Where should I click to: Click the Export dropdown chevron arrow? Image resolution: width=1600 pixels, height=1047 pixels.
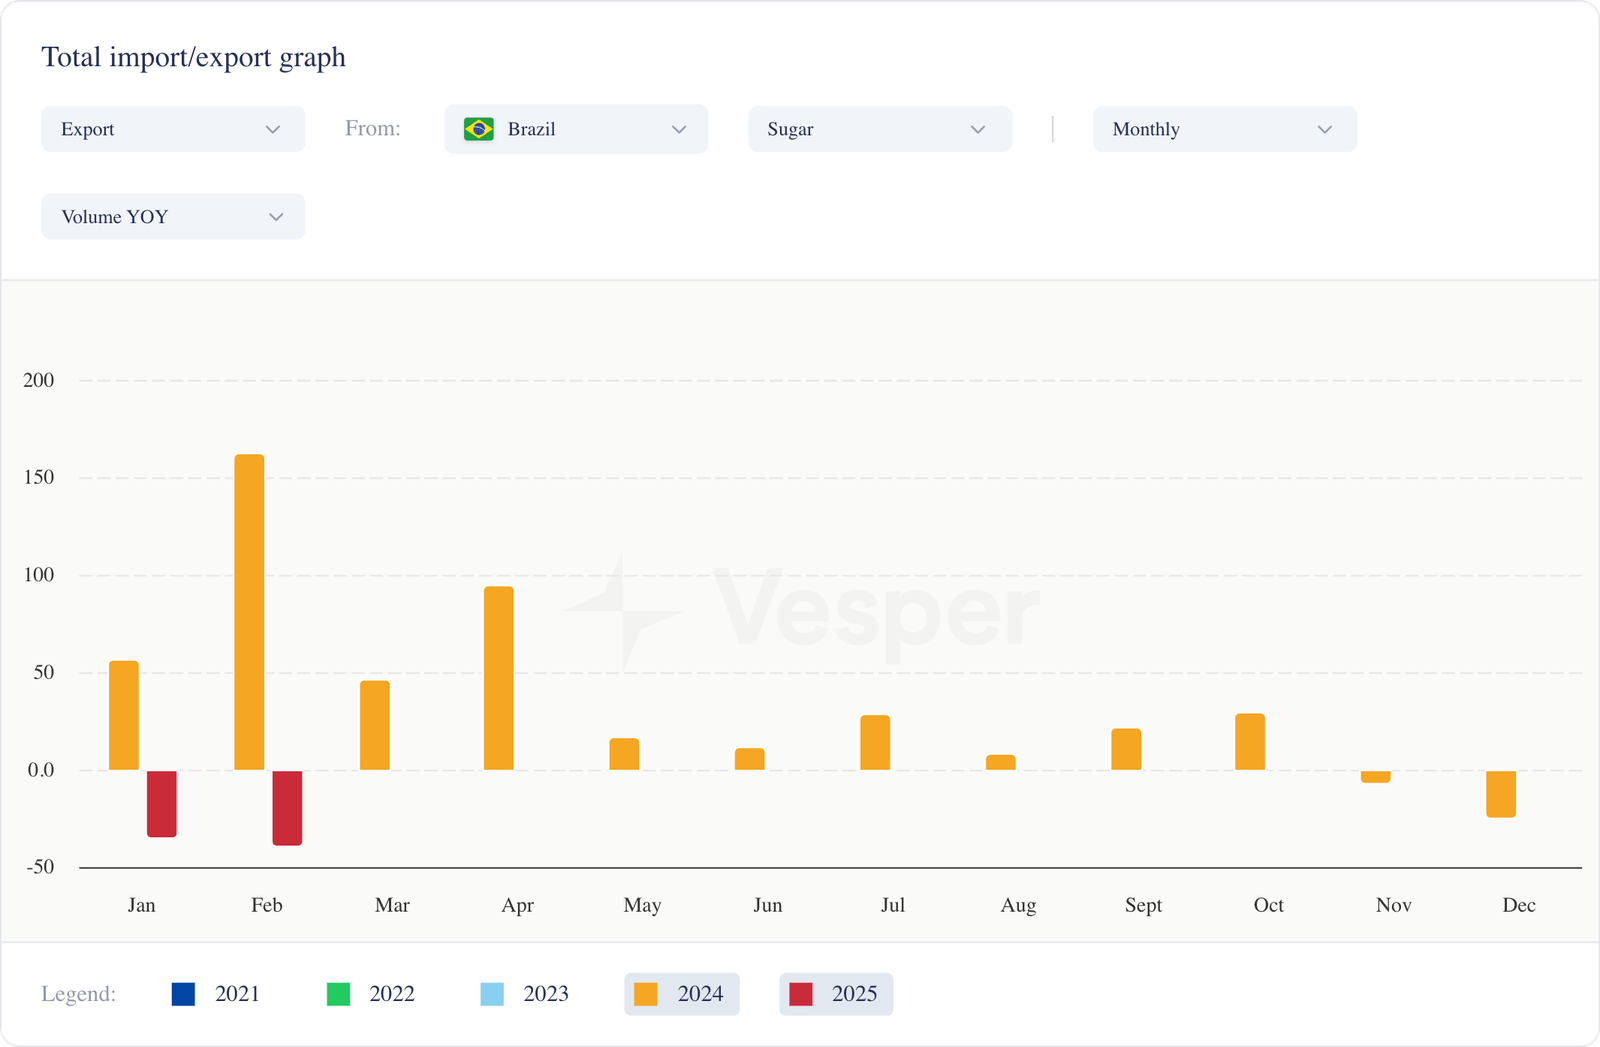pos(273,130)
